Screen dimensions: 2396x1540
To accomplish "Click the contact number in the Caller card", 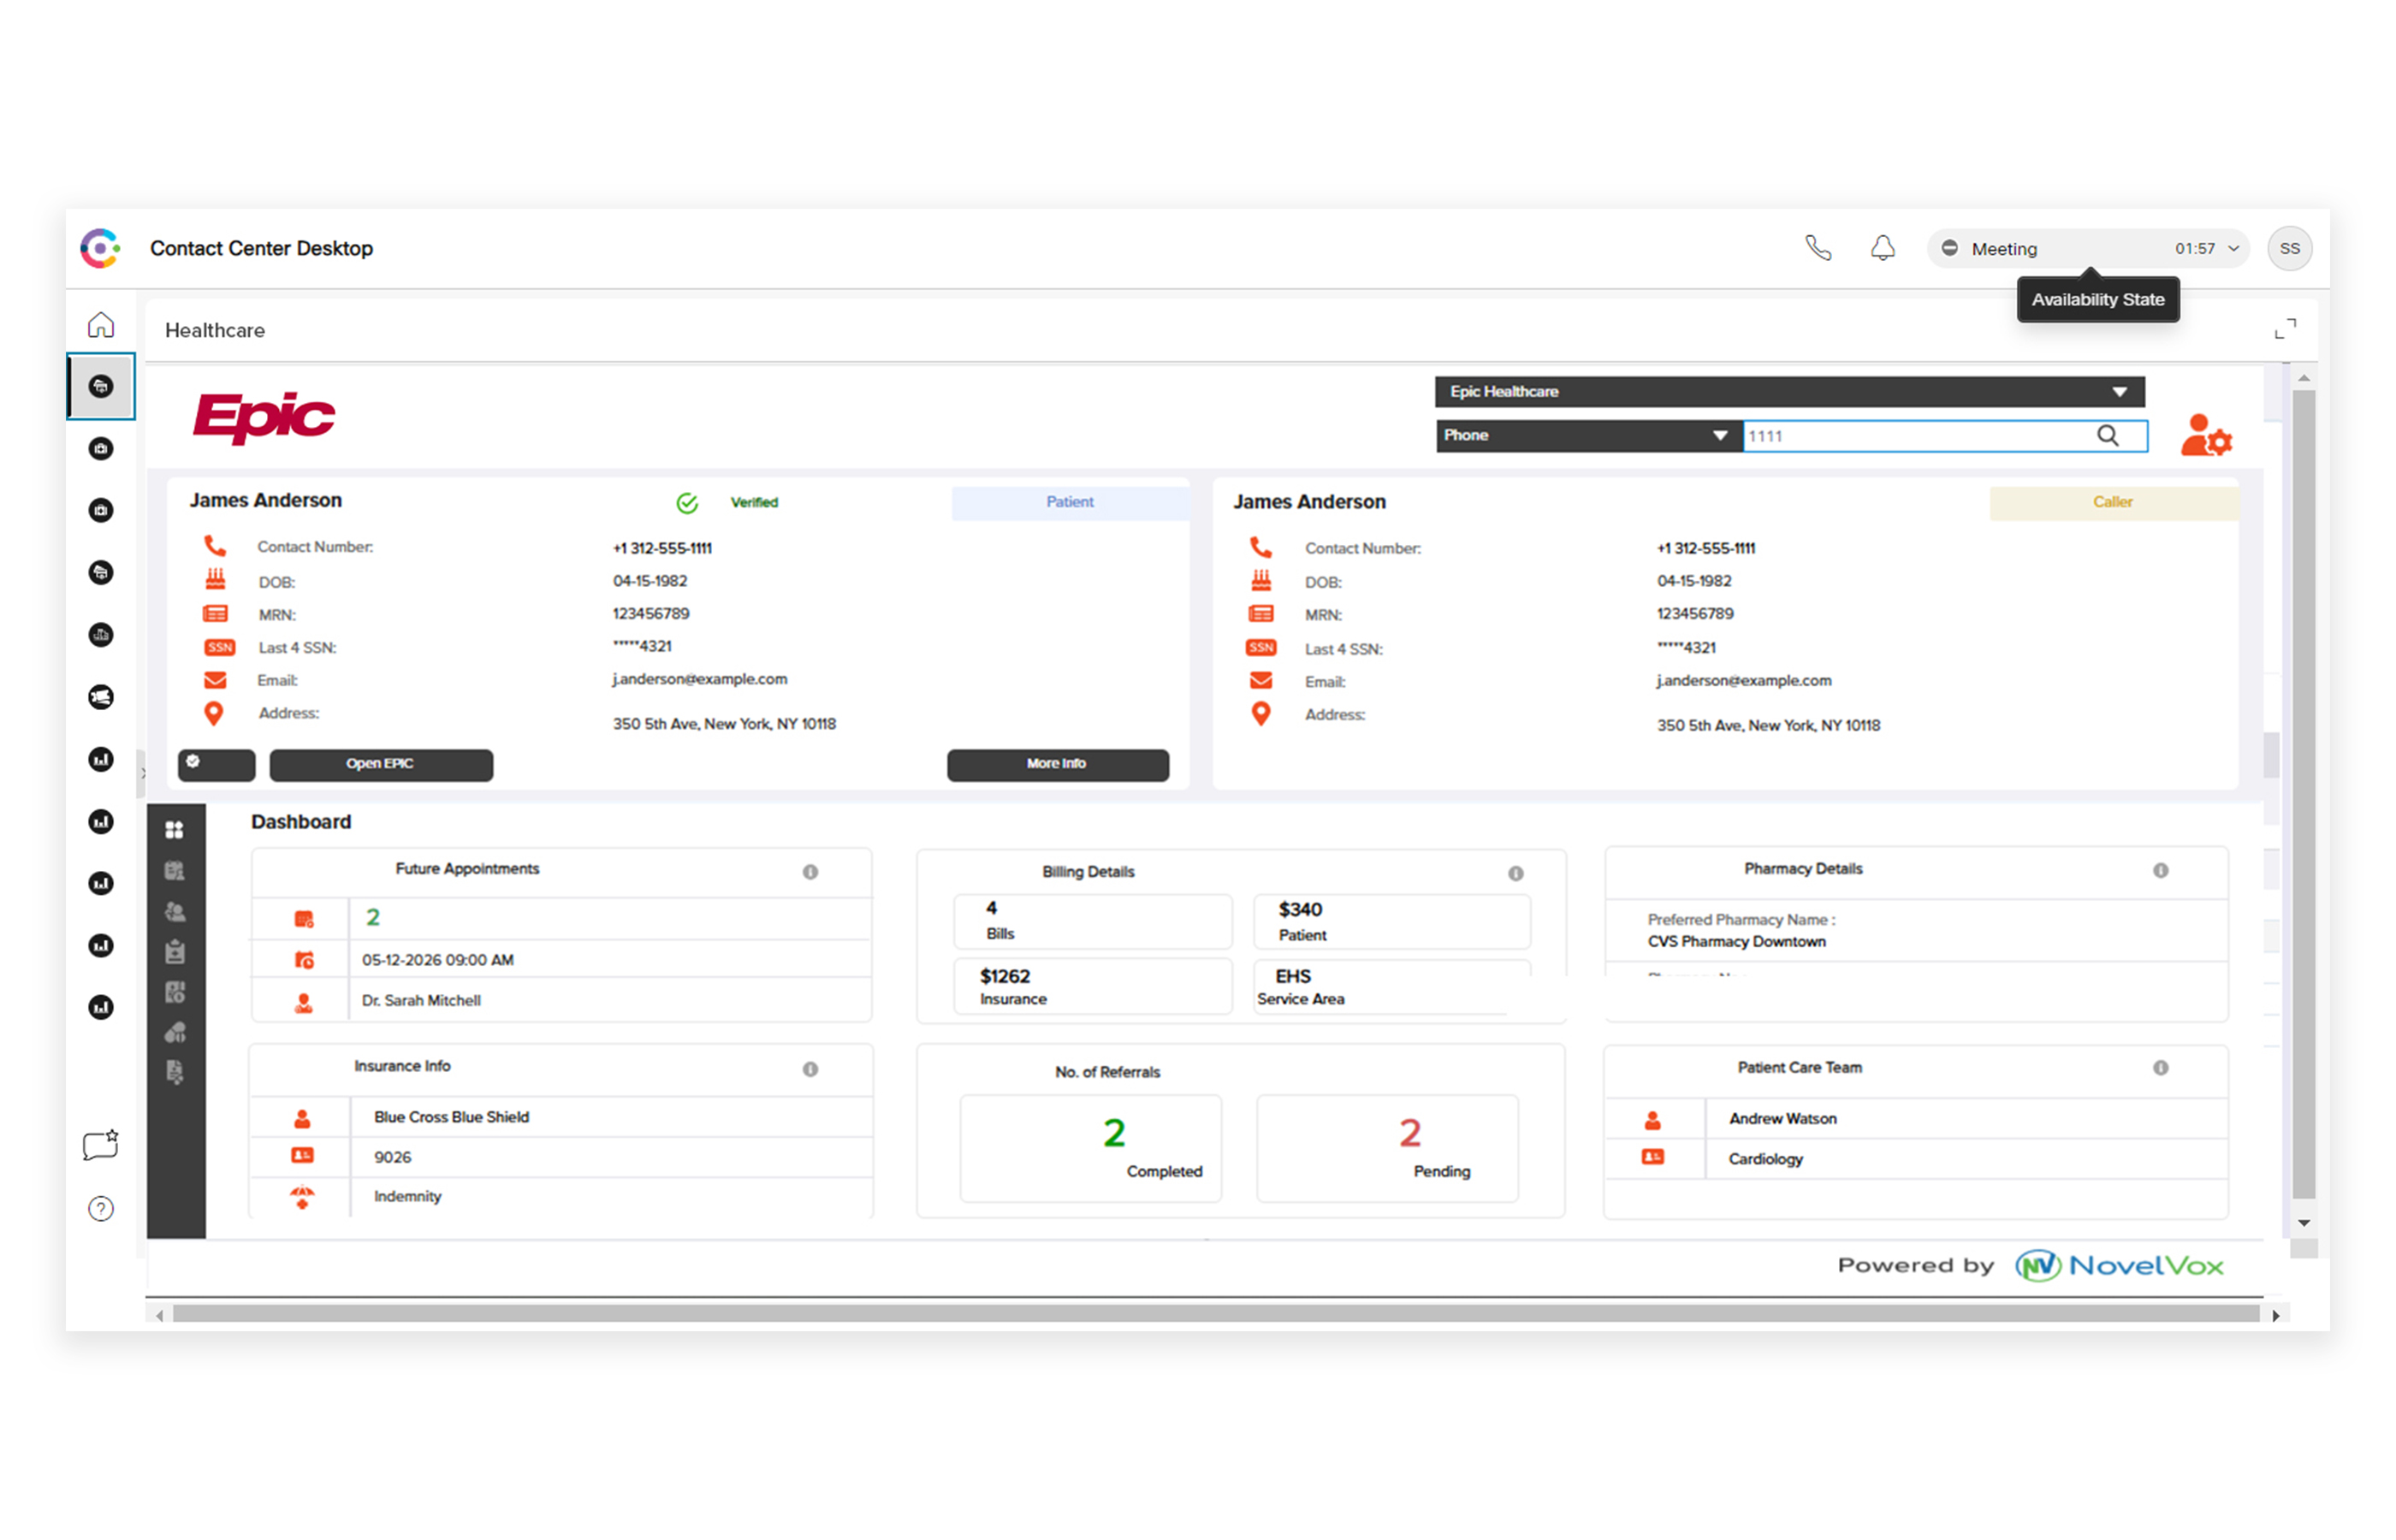I will (x=1706, y=549).
